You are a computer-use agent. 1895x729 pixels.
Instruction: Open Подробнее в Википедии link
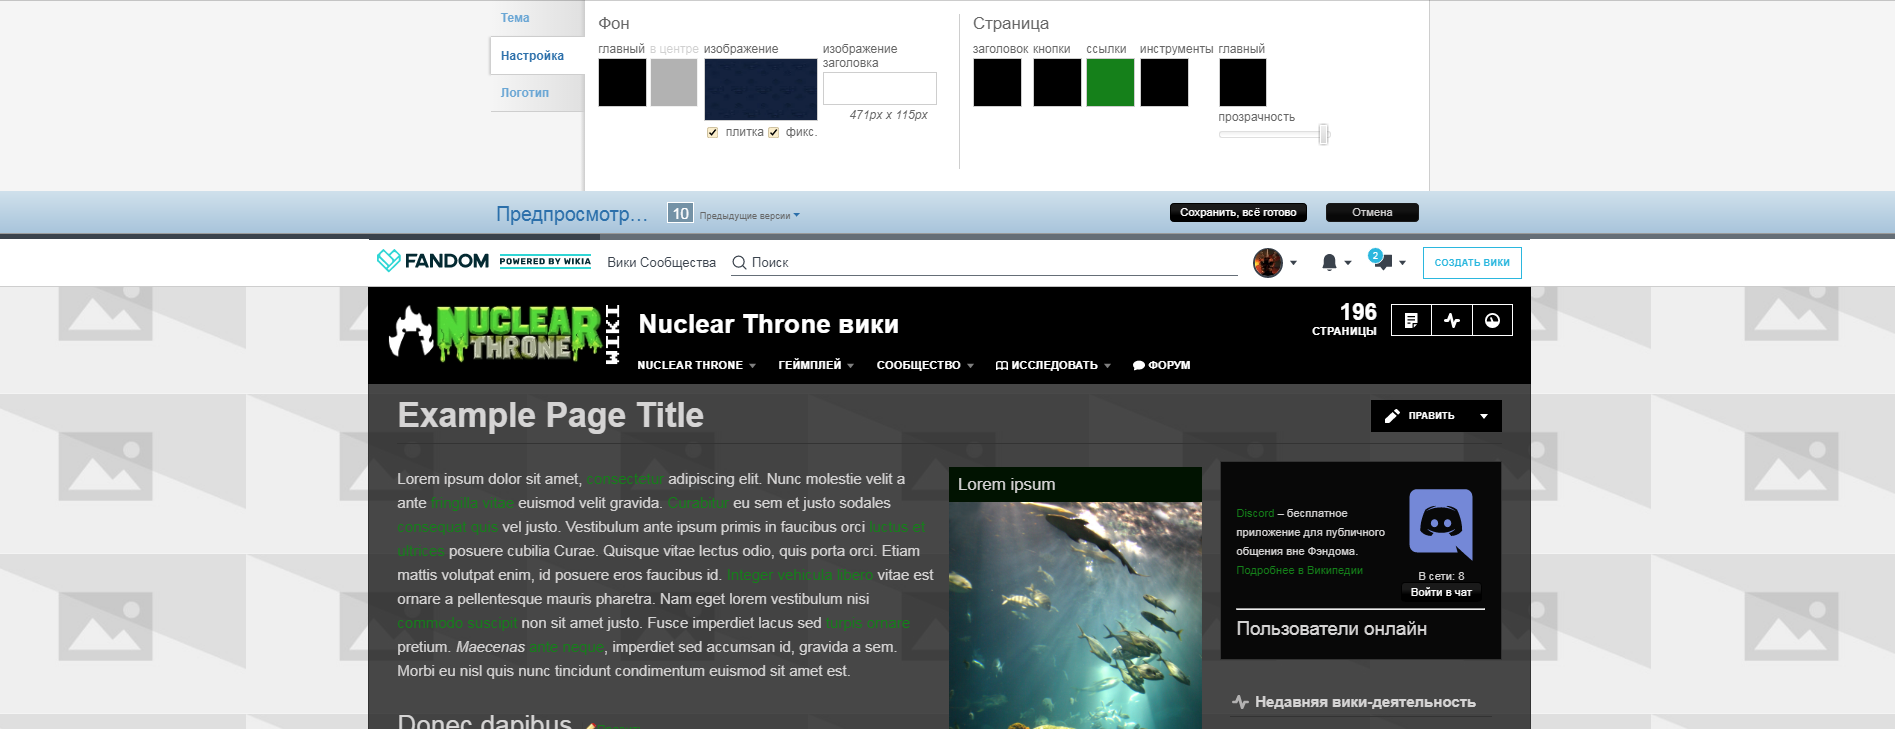pyautogui.click(x=1299, y=570)
